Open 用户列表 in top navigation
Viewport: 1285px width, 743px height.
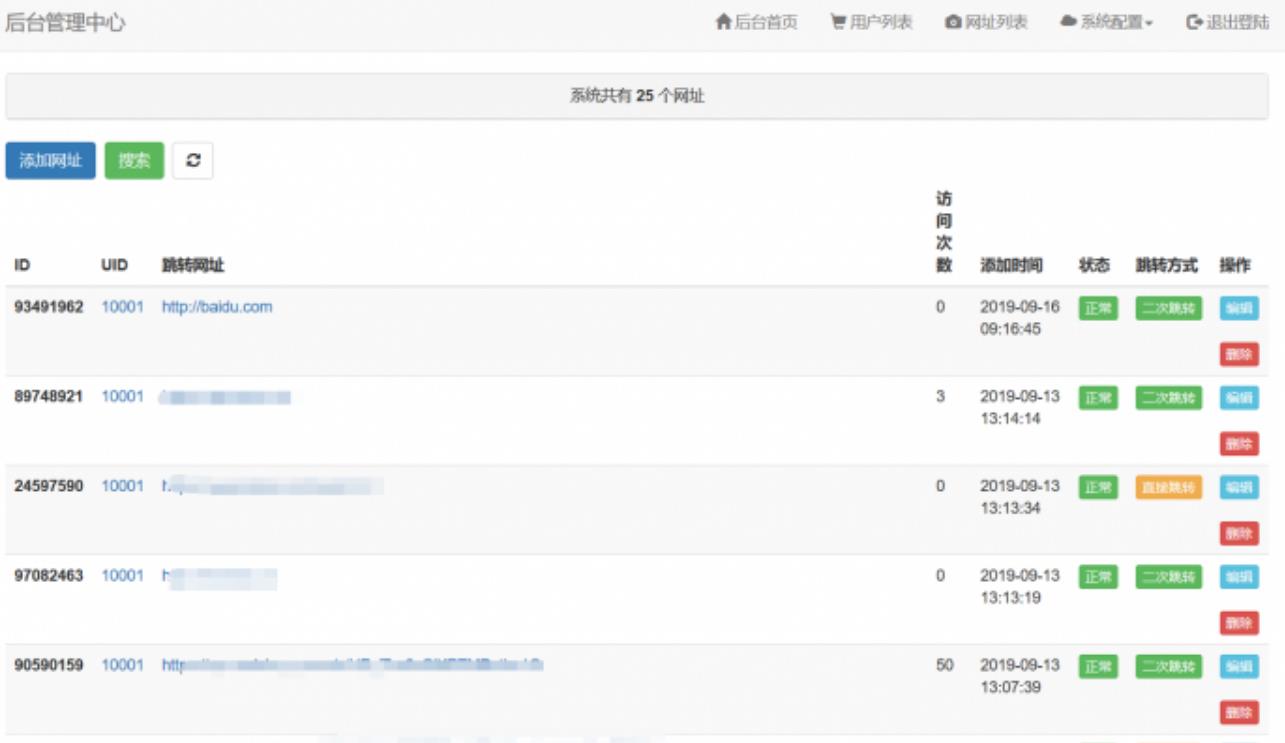click(x=871, y=22)
